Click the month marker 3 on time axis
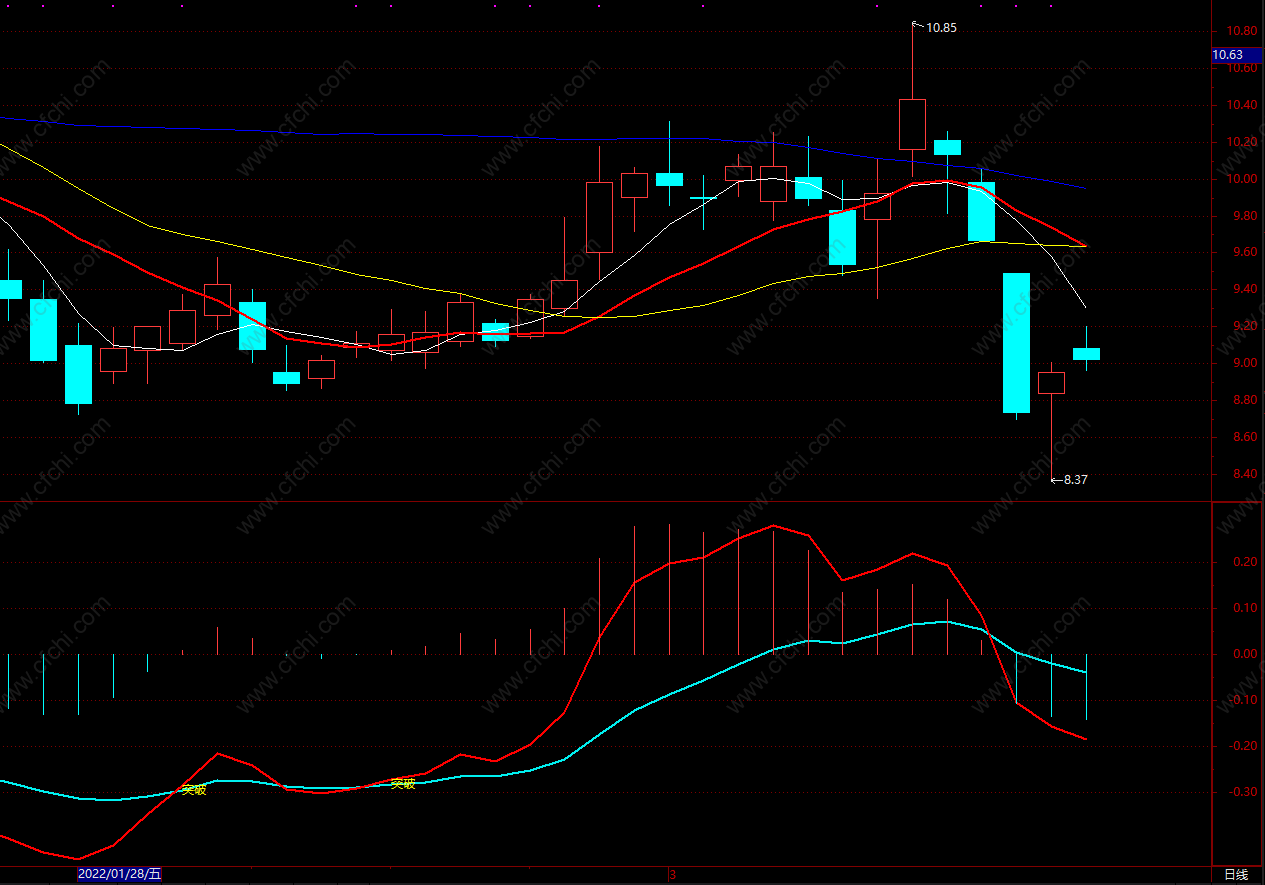1265x885 pixels. (x=673, y=875)
